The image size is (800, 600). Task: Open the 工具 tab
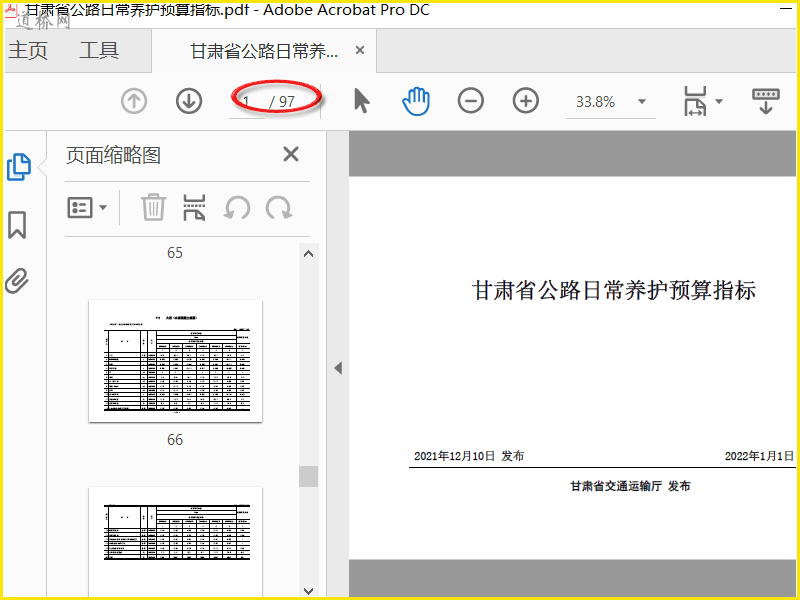tap(99, 51)
